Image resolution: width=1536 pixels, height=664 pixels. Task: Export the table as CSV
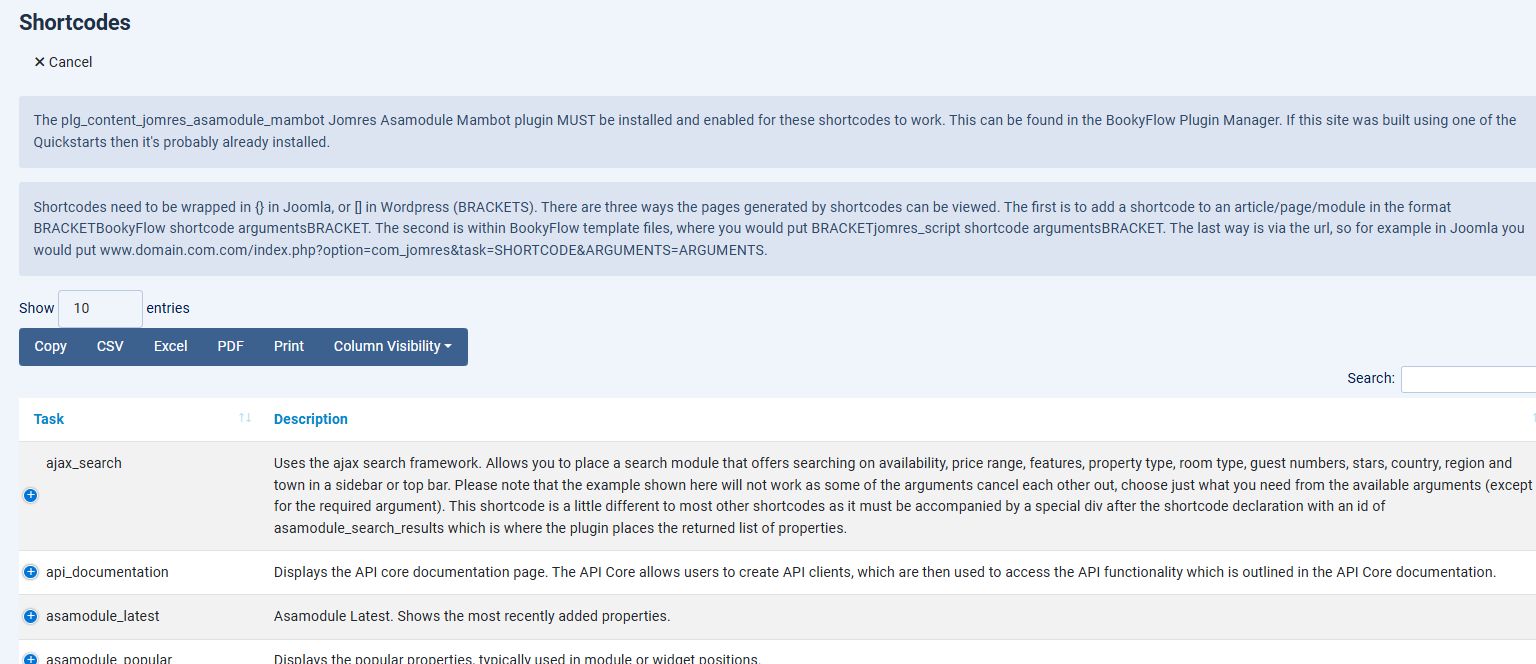coord(110,346)
